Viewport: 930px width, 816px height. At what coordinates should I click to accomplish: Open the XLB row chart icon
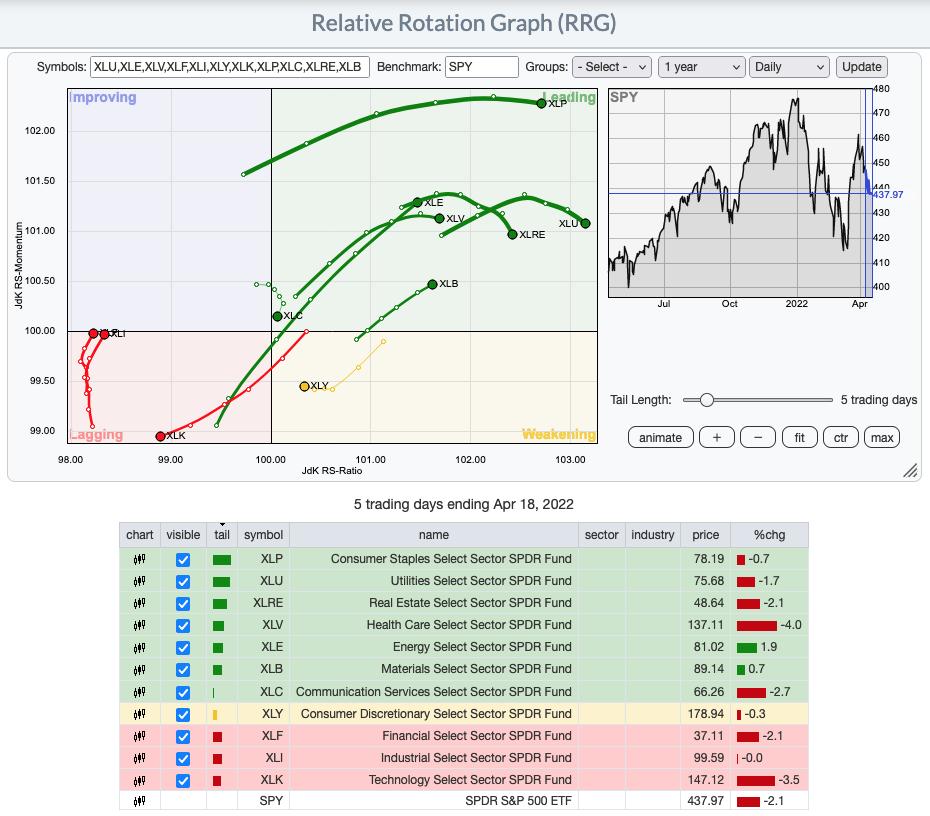click(139, 670)
